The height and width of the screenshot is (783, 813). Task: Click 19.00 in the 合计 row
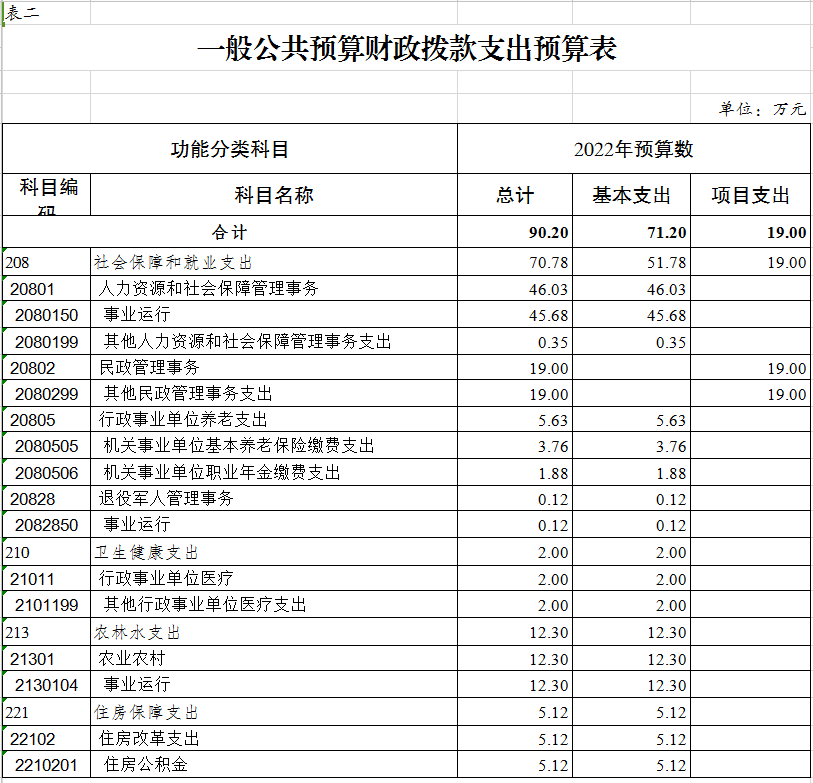[787, 232]
